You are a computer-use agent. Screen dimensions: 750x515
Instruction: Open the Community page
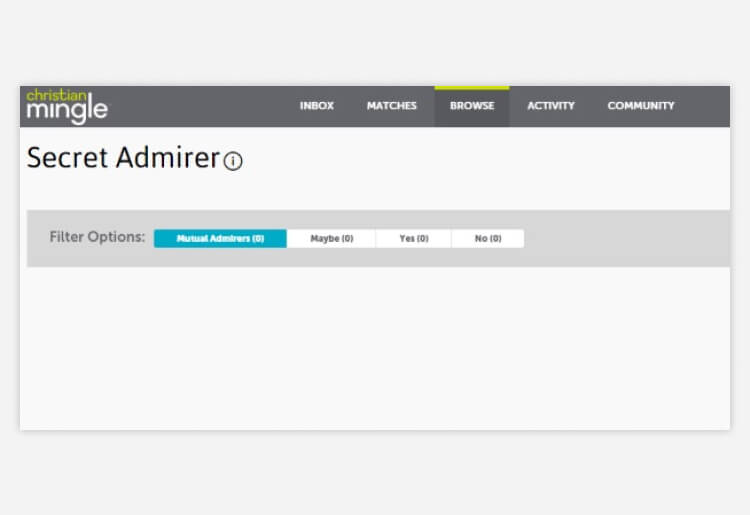(640, 106)
